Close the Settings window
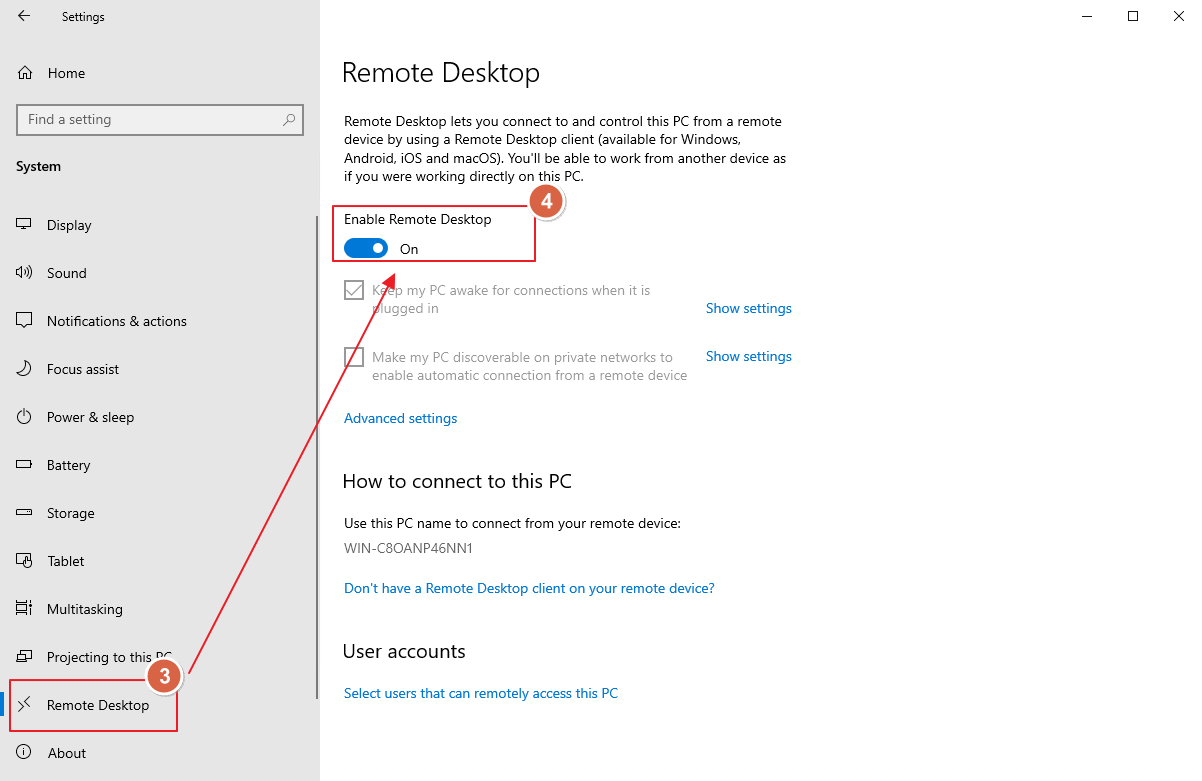This screenshot has height=781, width=1202. (x=1179, y=16)
